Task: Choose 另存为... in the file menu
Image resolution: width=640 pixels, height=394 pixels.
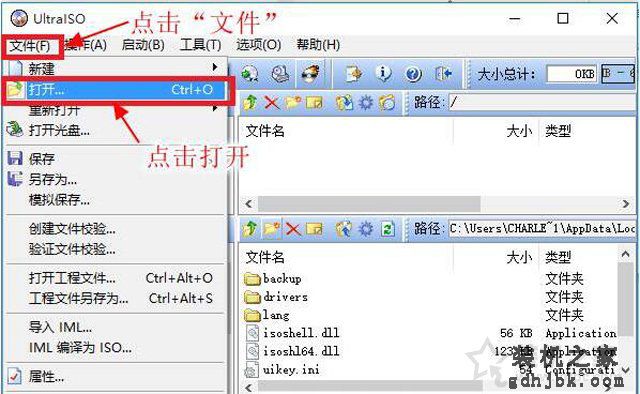Action: tap(115, 179)
